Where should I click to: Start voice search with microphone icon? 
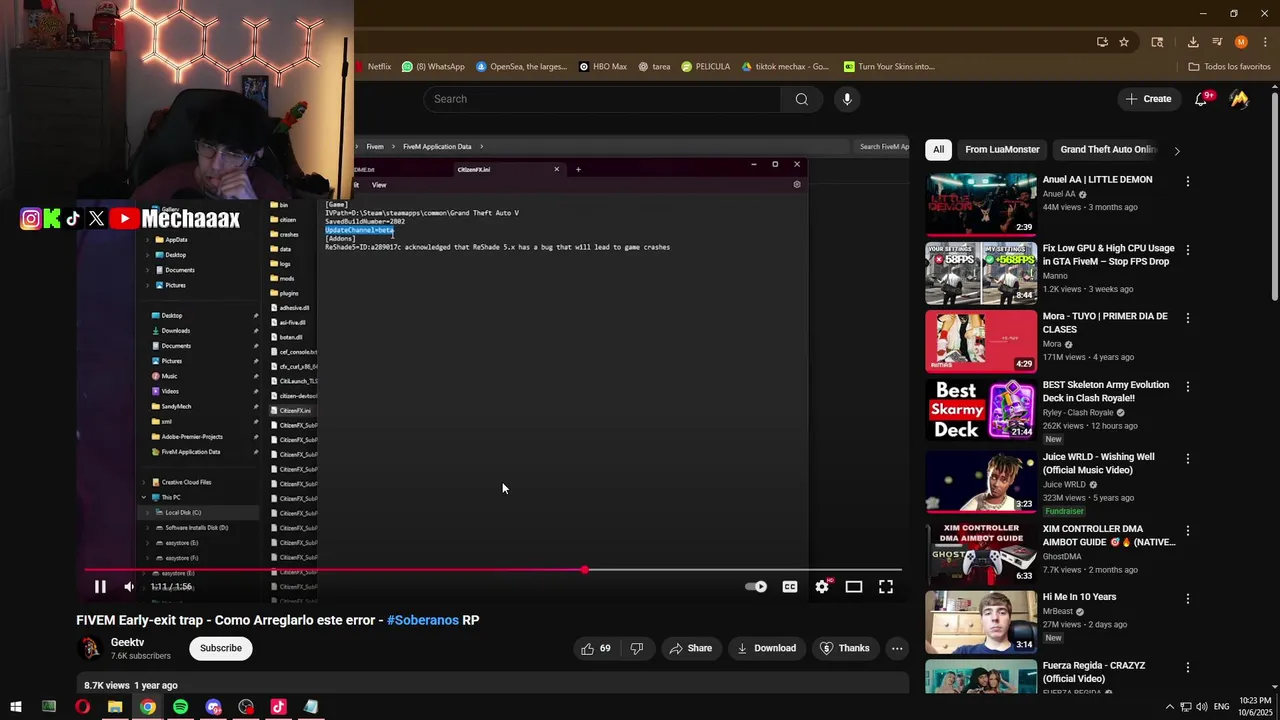(x=847, y=99)
